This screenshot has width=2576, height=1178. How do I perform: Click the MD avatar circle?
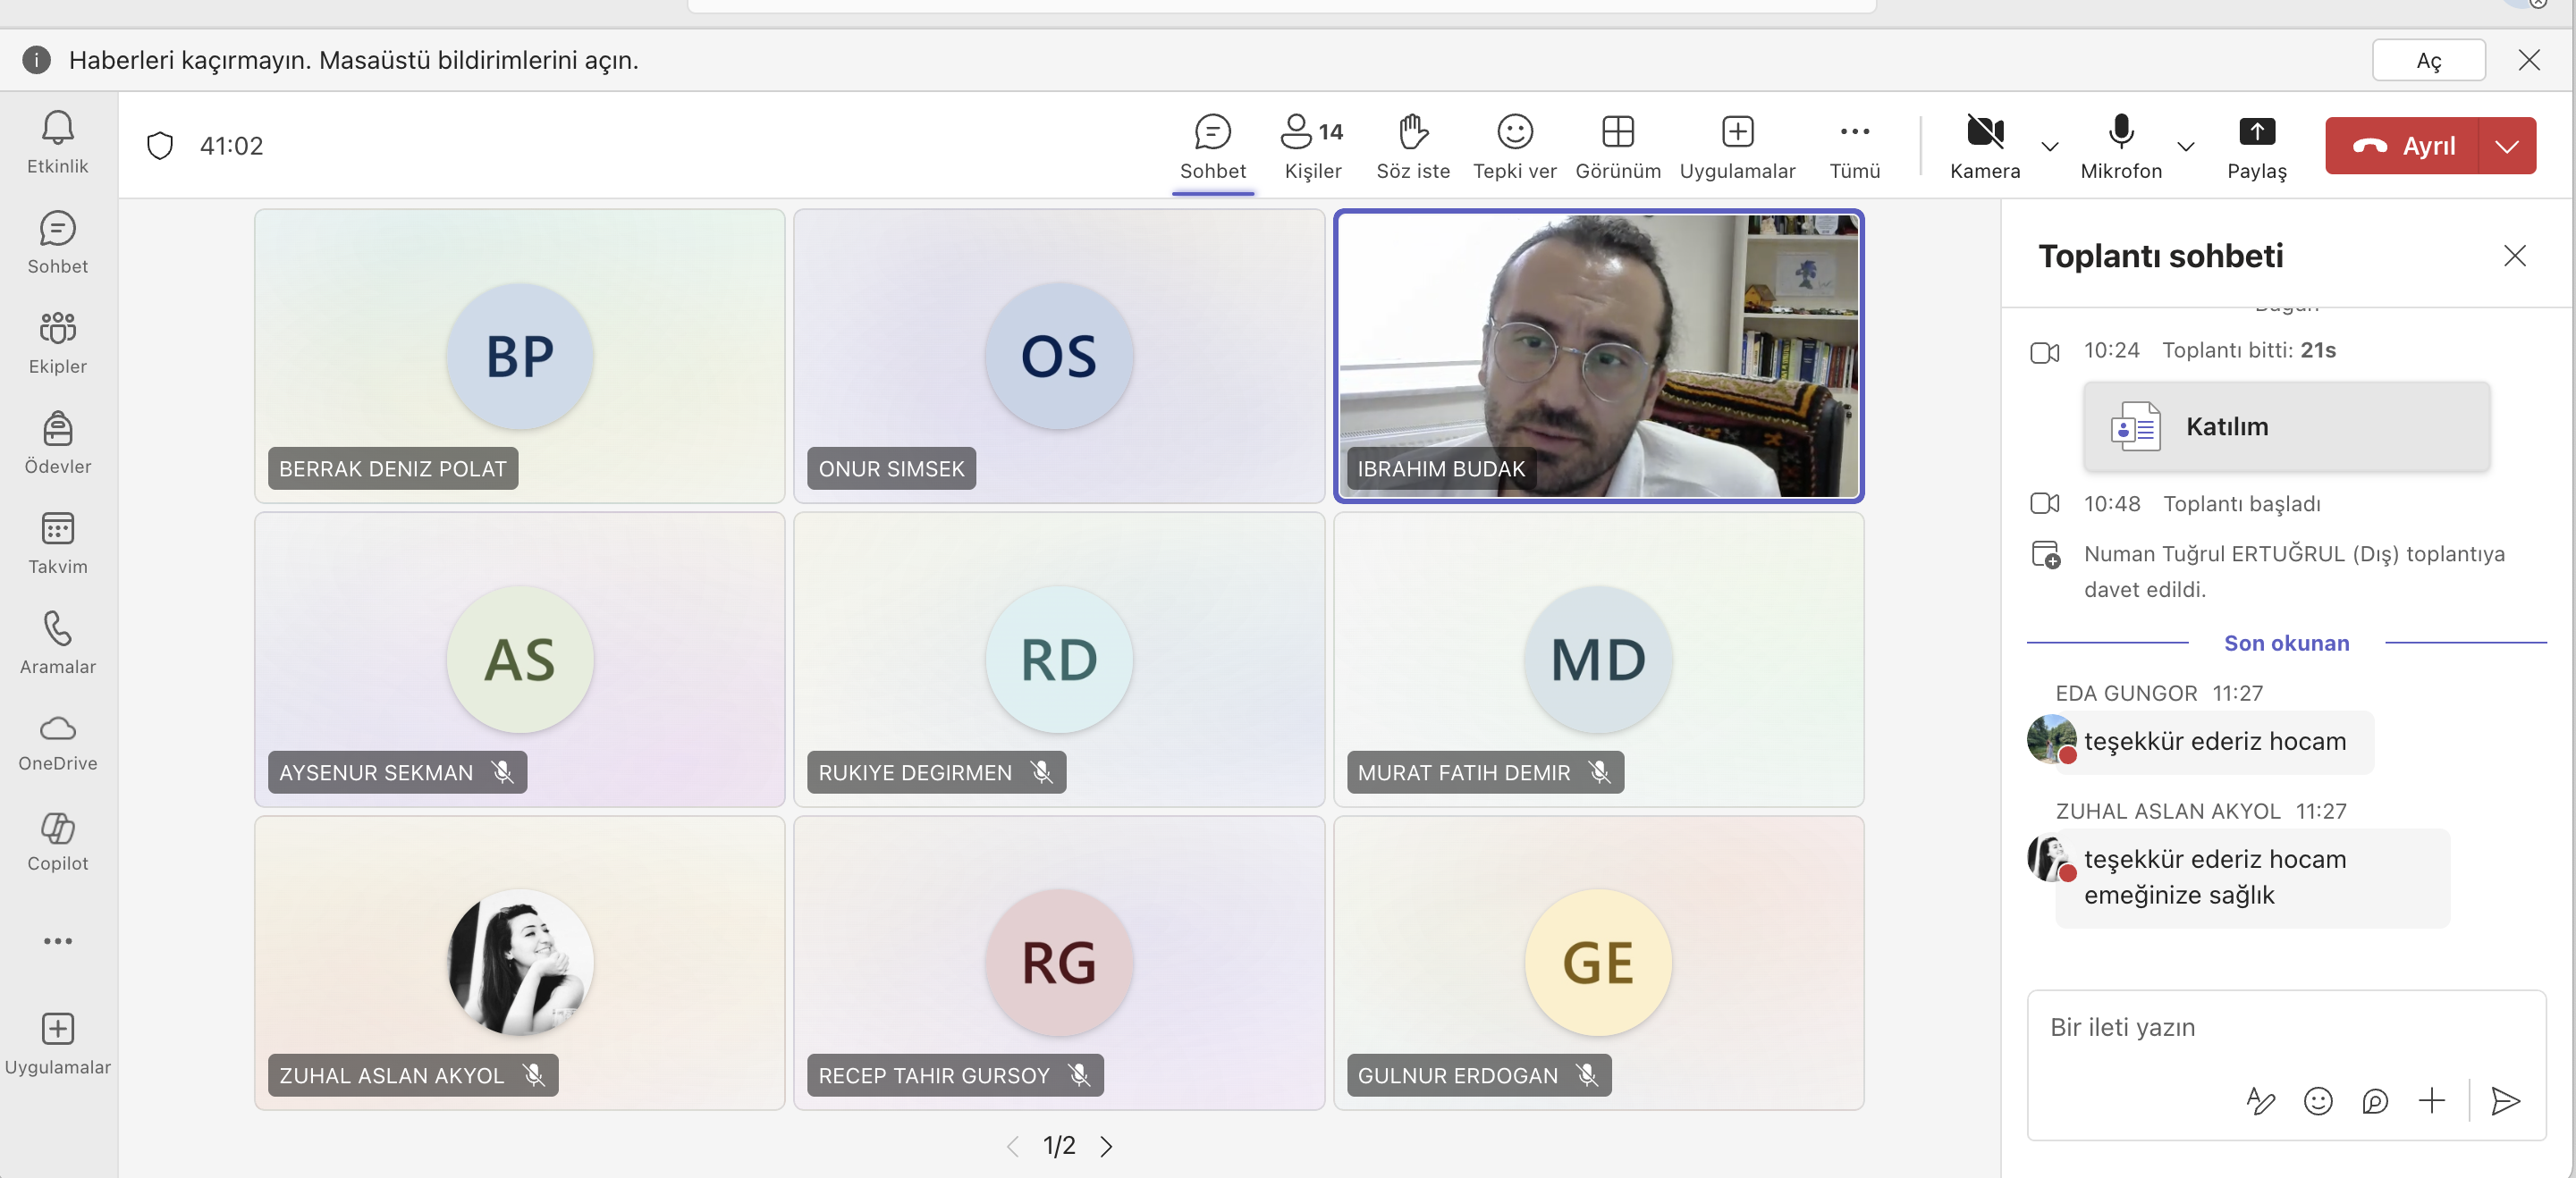point(1597,659)
